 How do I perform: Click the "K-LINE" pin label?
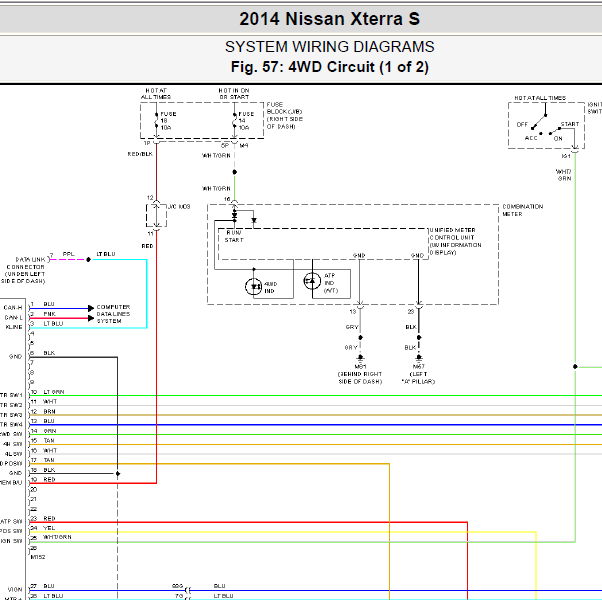(14, 327)
